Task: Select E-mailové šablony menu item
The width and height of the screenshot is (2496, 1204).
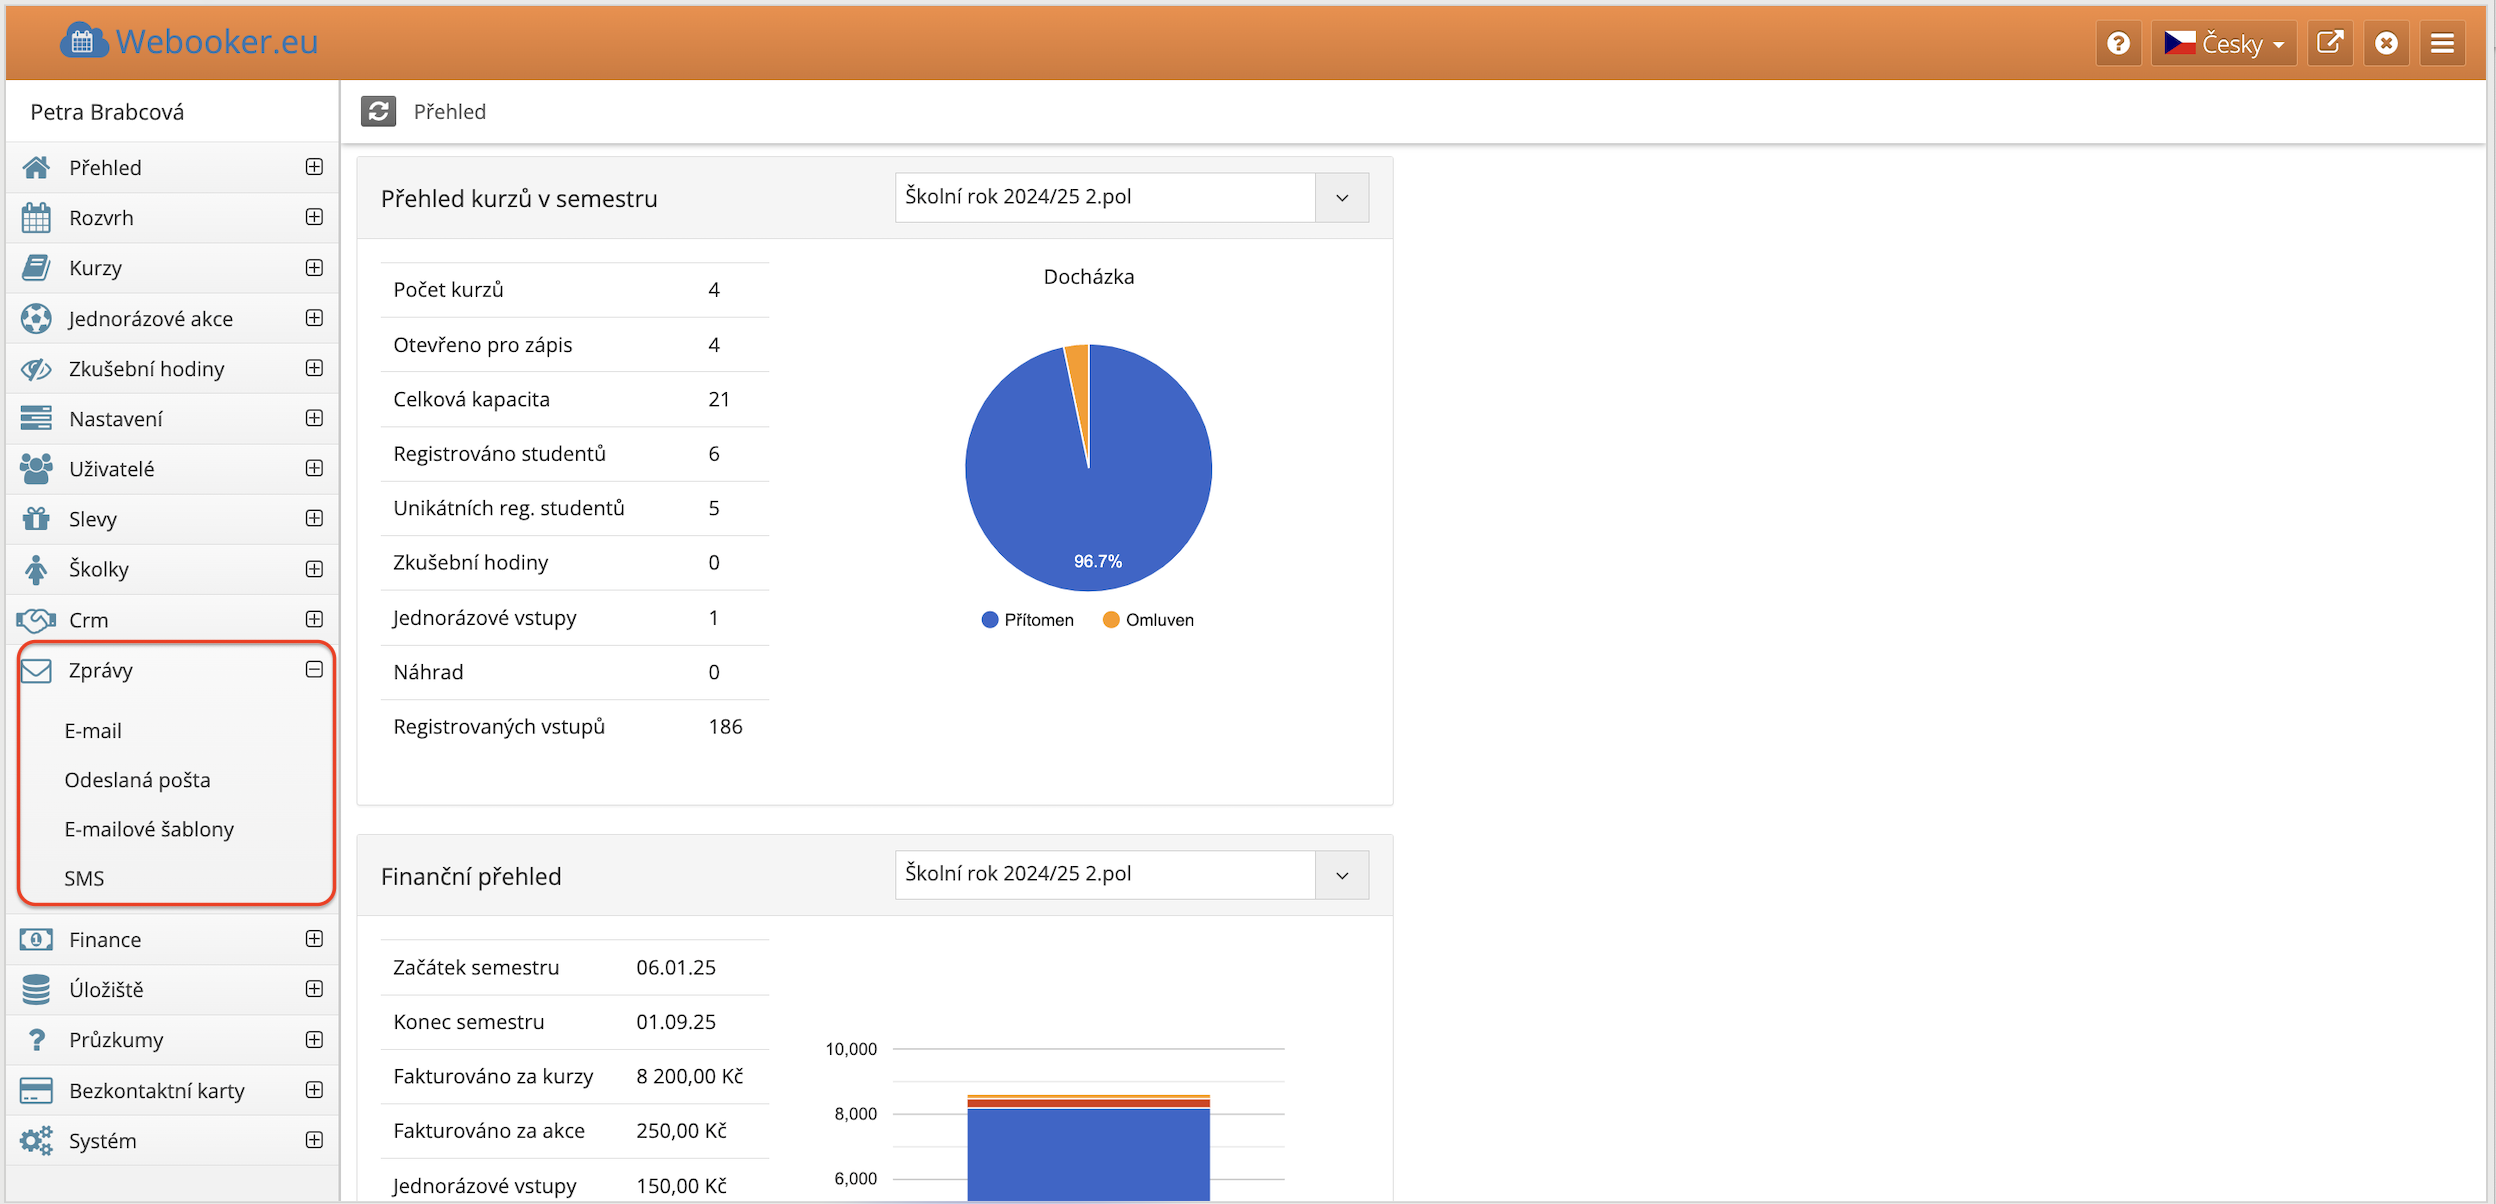Action: click(149, 829)
